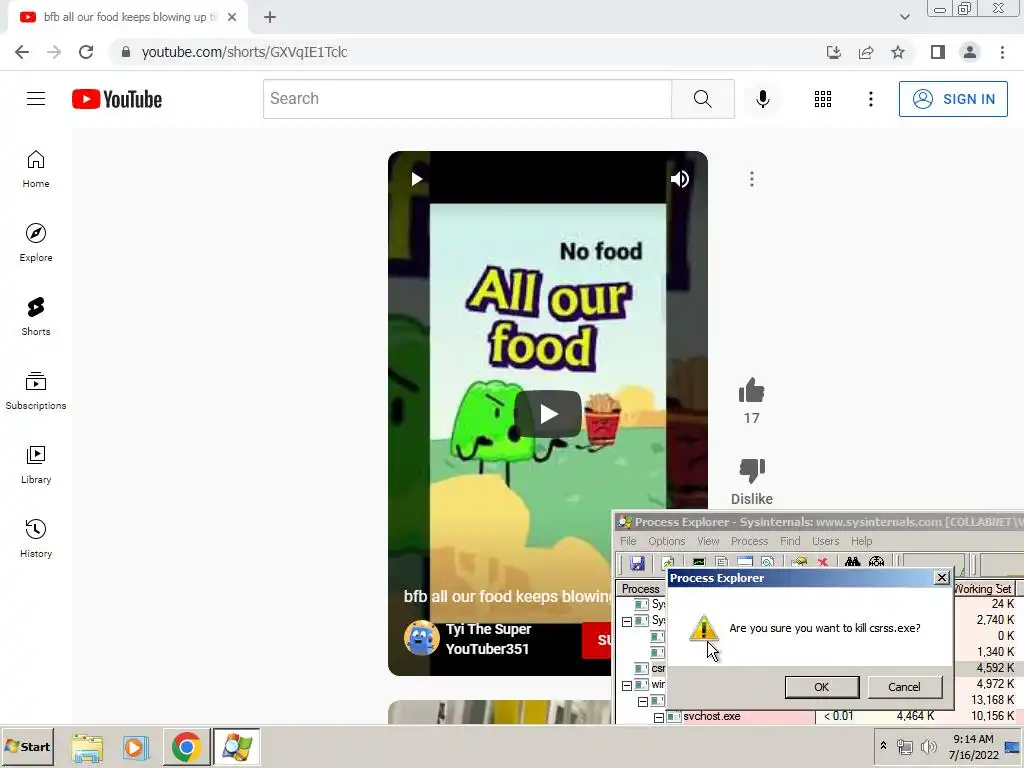
Task: Click the crosshair Find Window's Process icon
Action: 876,563
